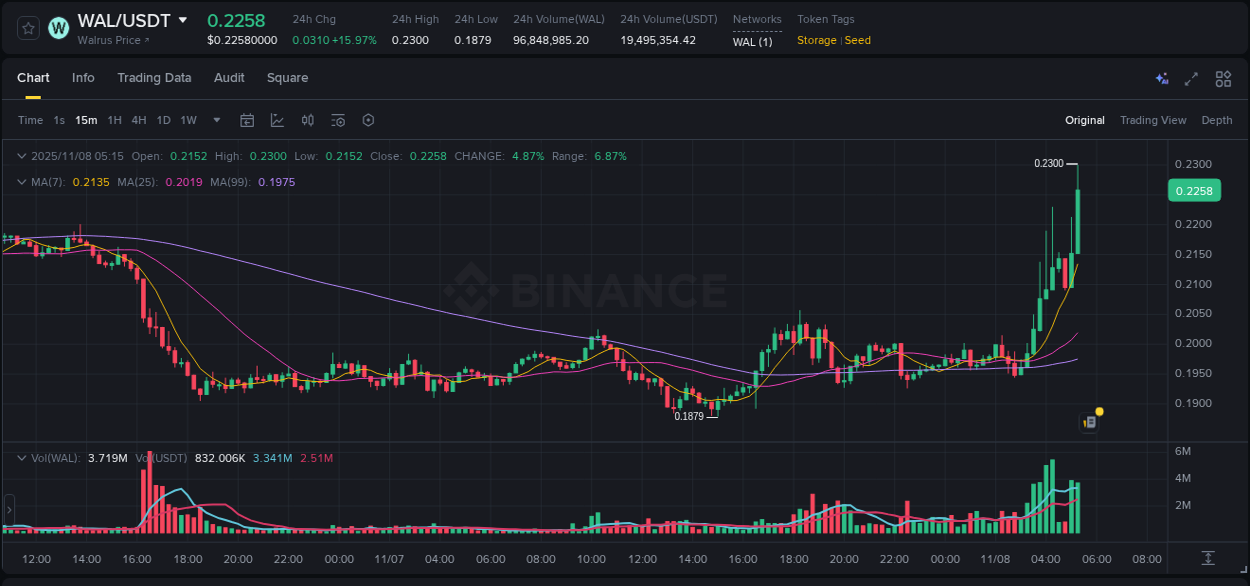This screenshot has height=586, width=1250.
Task: Open the extra timeframe dropdown arrow
Action: click(216, 120)
